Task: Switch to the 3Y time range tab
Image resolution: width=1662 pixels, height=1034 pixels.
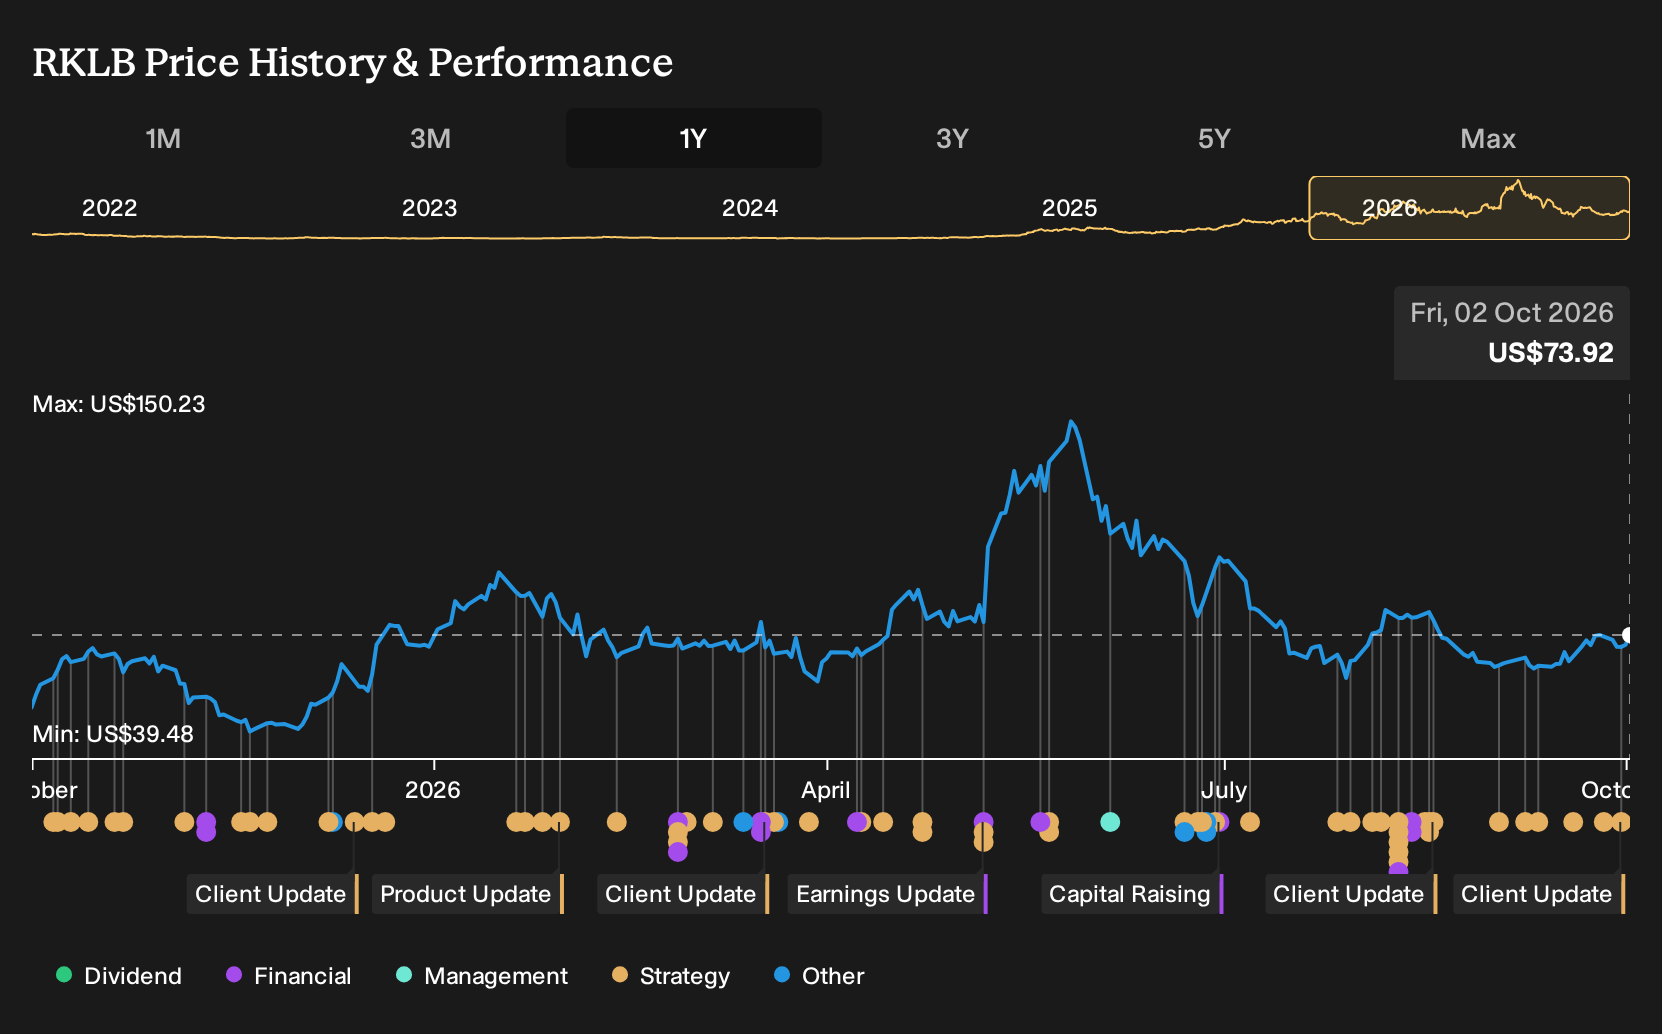Action: coord(952,138)
